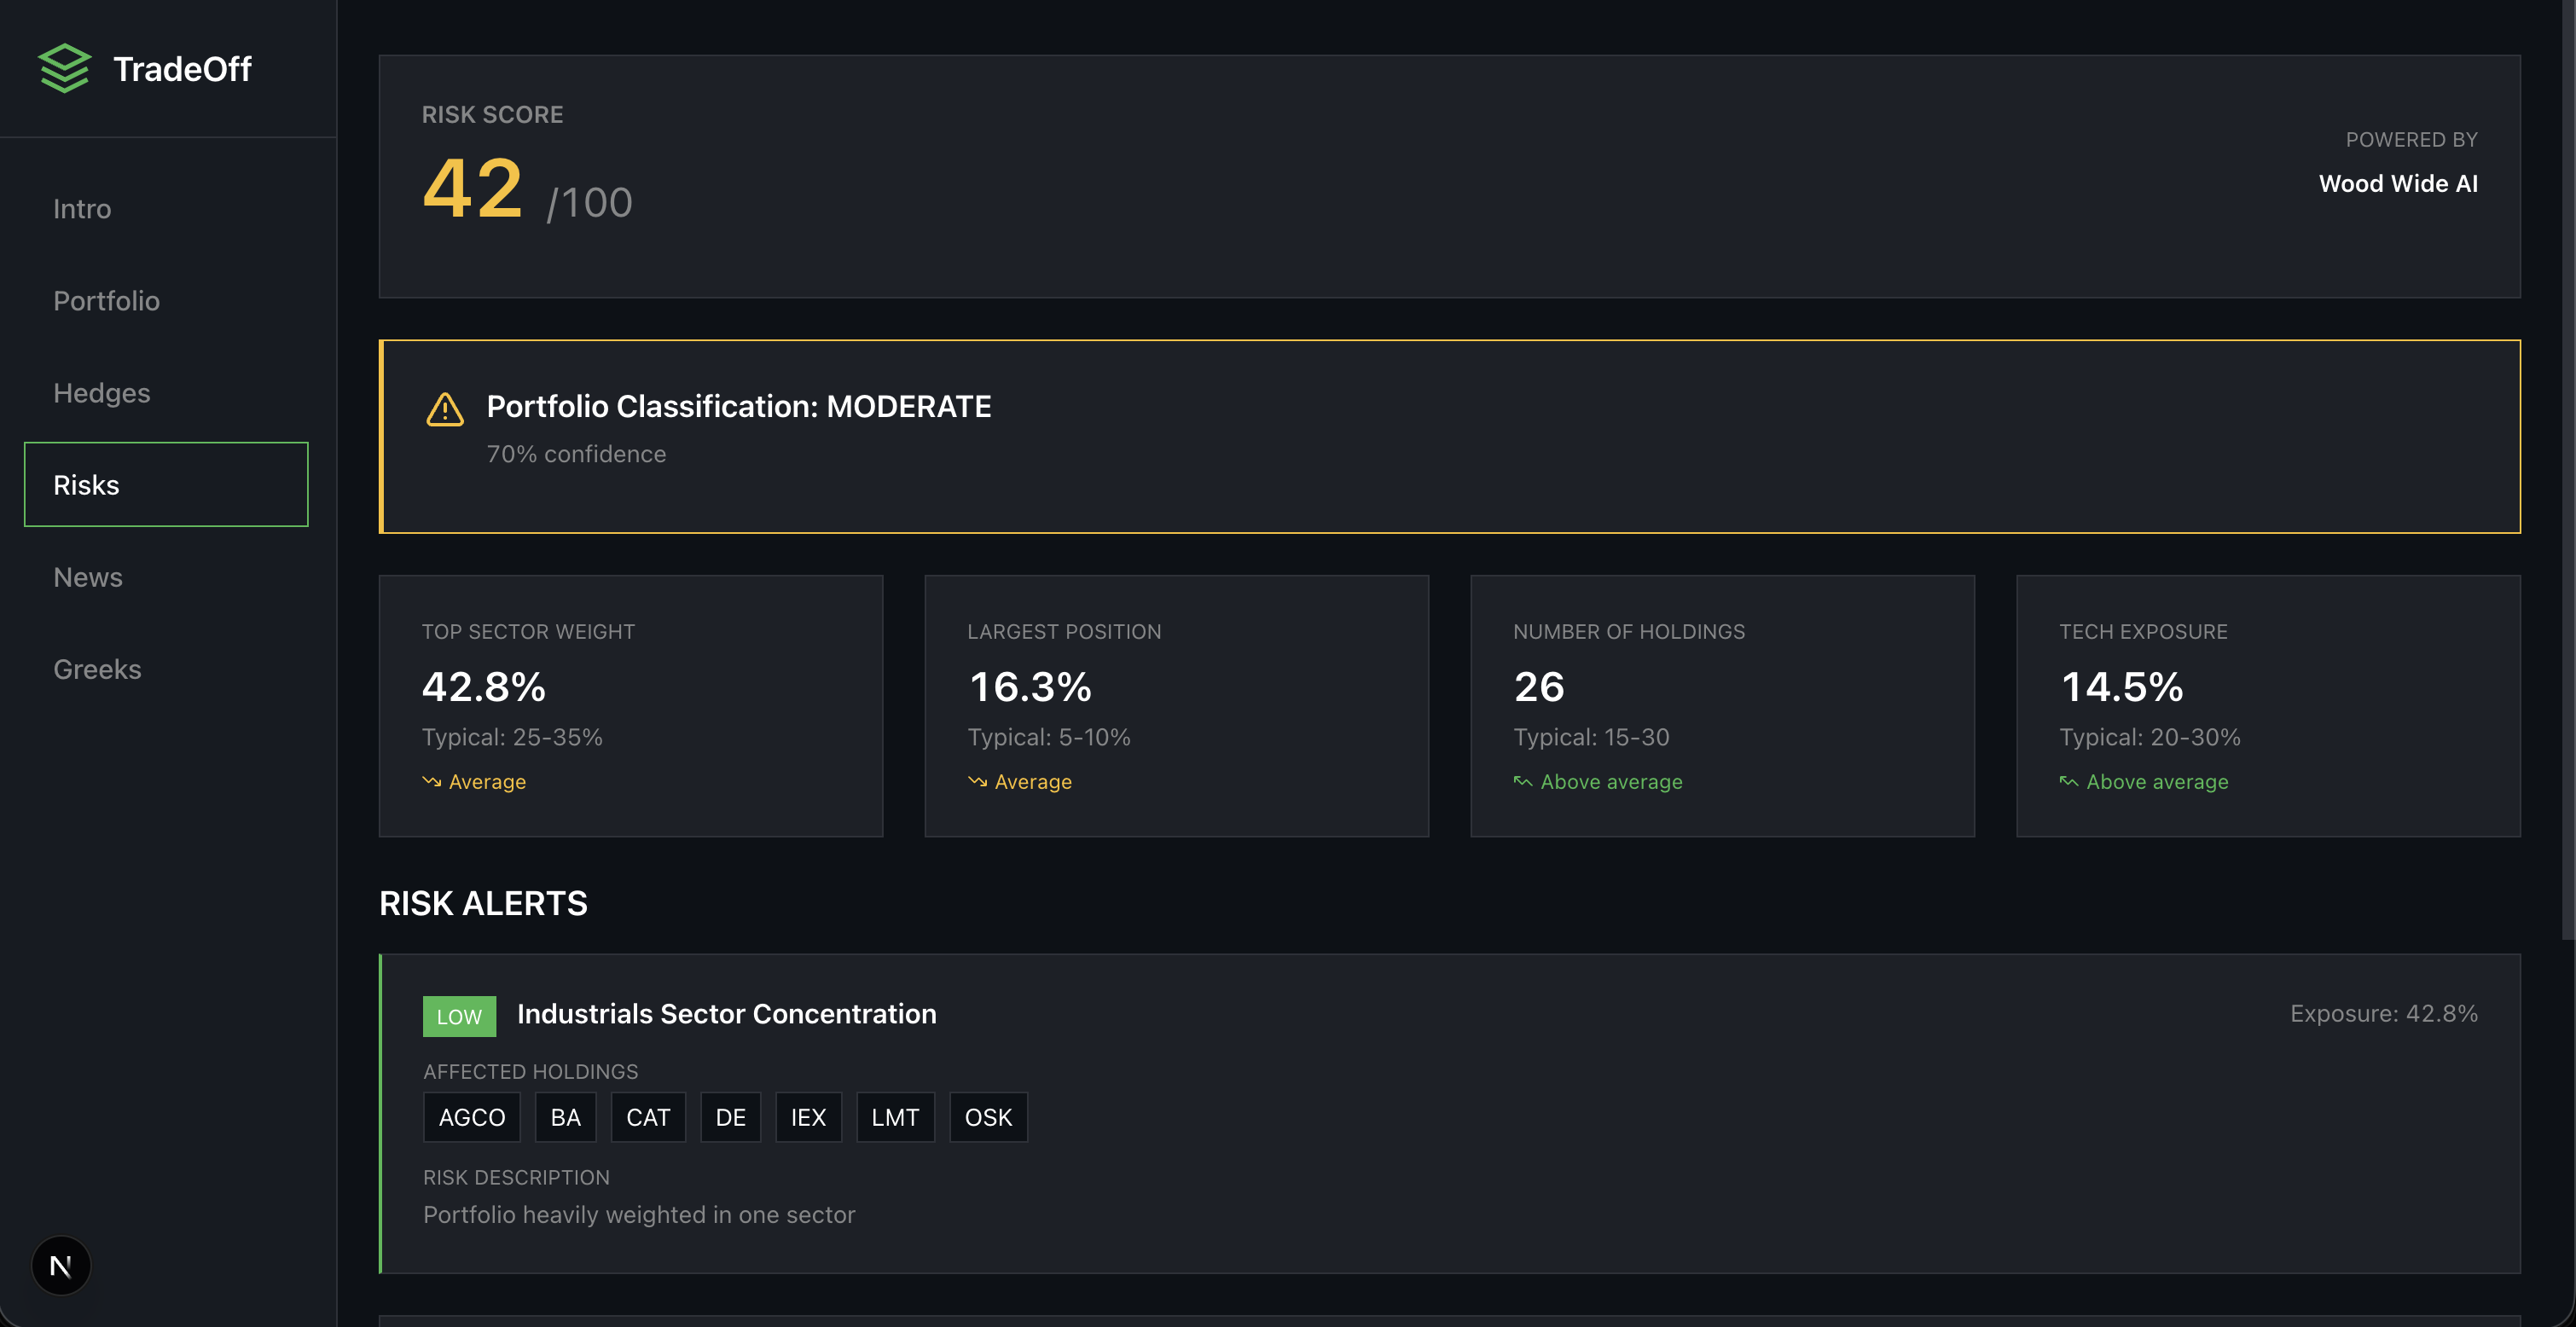This screenshot has width=2576, height=1327.
Task: Navigate to Hedges in sidebar
Action: click(x=102, y=393)
